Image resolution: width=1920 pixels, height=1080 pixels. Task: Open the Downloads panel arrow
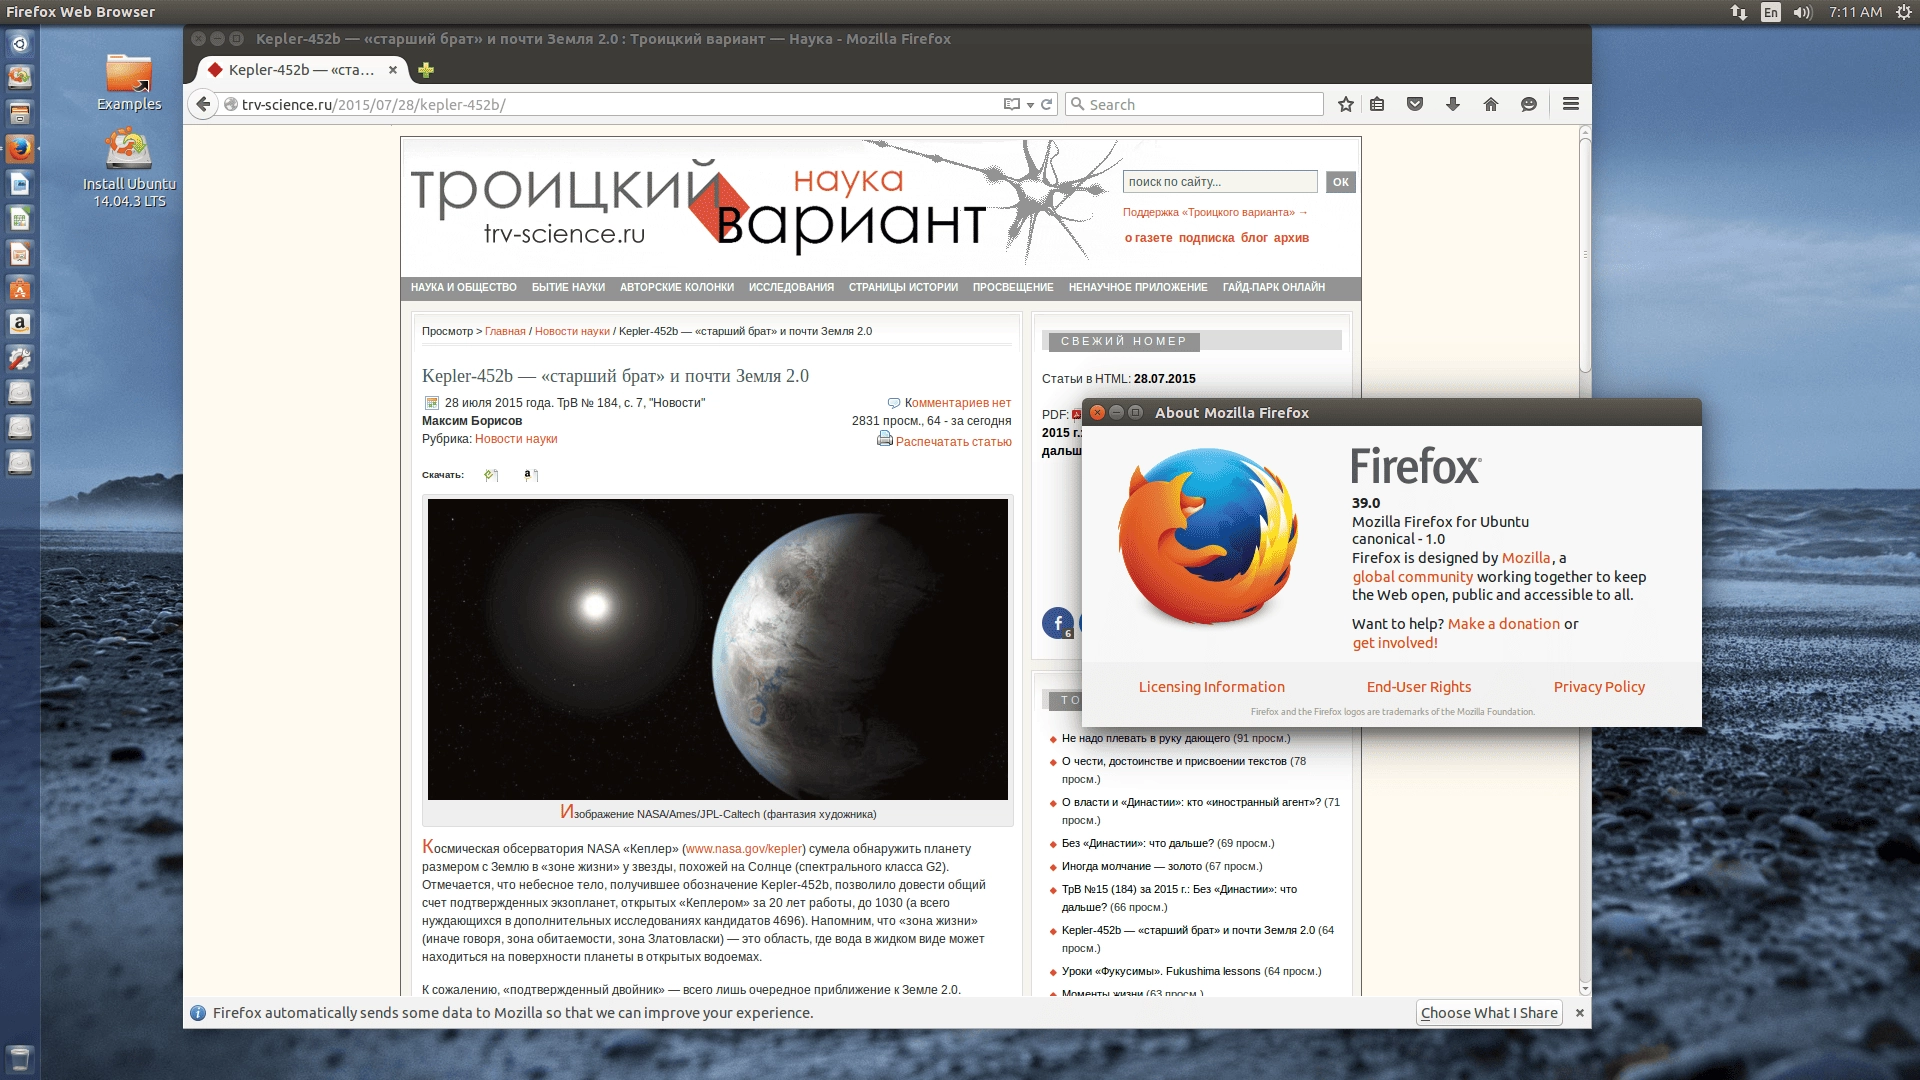point(1453,104)
